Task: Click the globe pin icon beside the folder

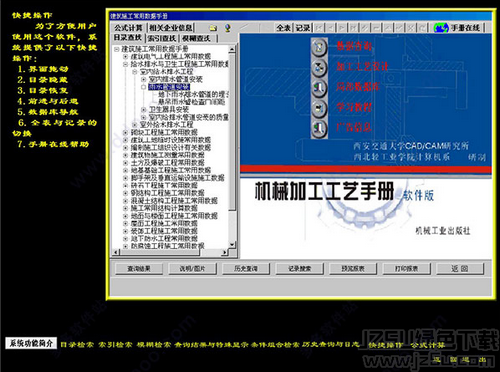Action: point(228,28)
